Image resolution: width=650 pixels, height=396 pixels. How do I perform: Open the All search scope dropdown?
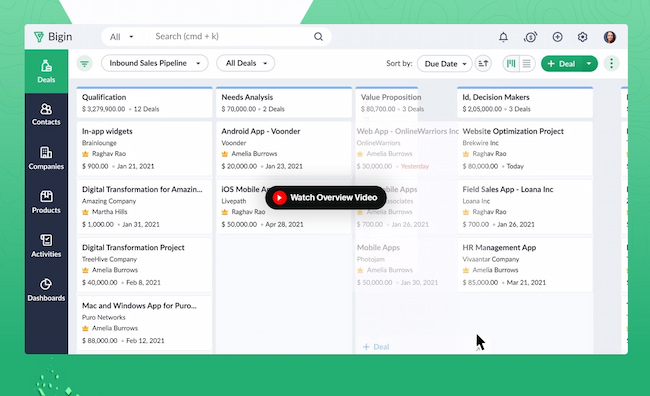[x=121, y=37]
